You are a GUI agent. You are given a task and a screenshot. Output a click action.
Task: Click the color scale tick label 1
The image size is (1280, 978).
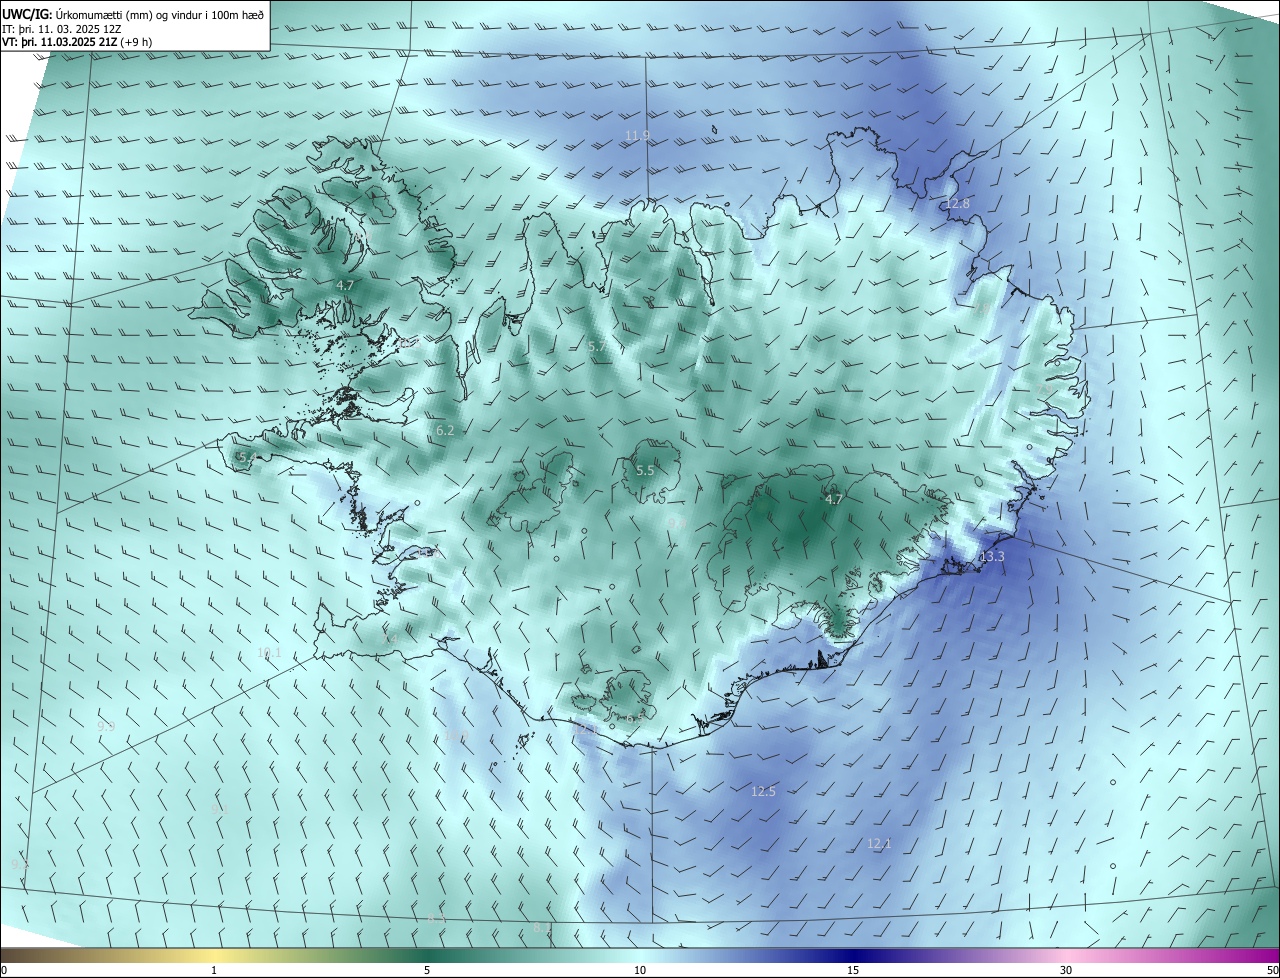[x=214, y=970]
